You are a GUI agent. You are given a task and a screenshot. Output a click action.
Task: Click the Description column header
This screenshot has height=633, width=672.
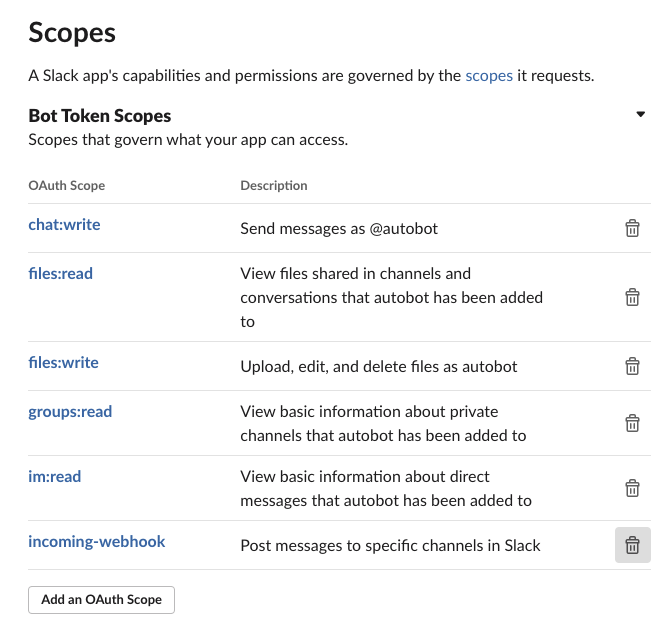(274, 185)
